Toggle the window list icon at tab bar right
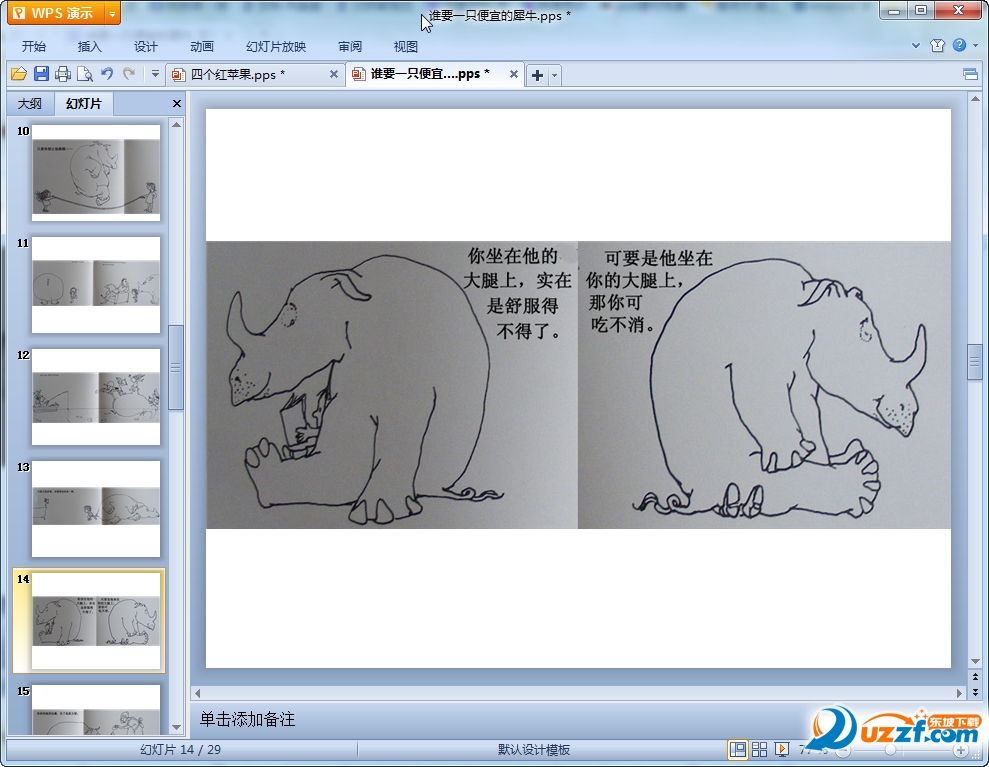This screenshot has height=767, width=989. pyautogui.click(x=970, y=75)
